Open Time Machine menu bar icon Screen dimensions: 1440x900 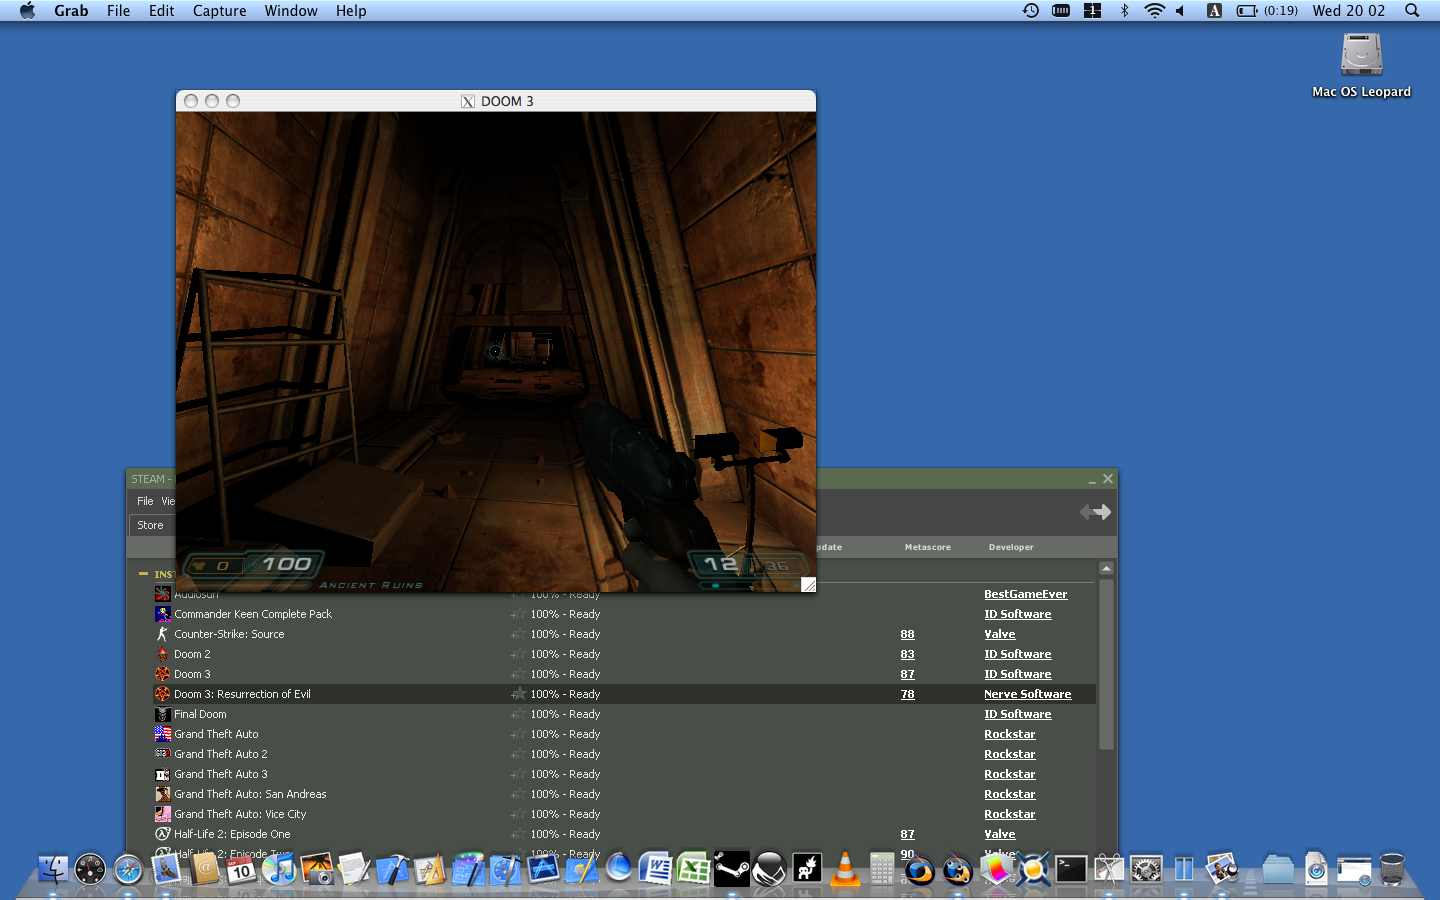coord(1031,10)
